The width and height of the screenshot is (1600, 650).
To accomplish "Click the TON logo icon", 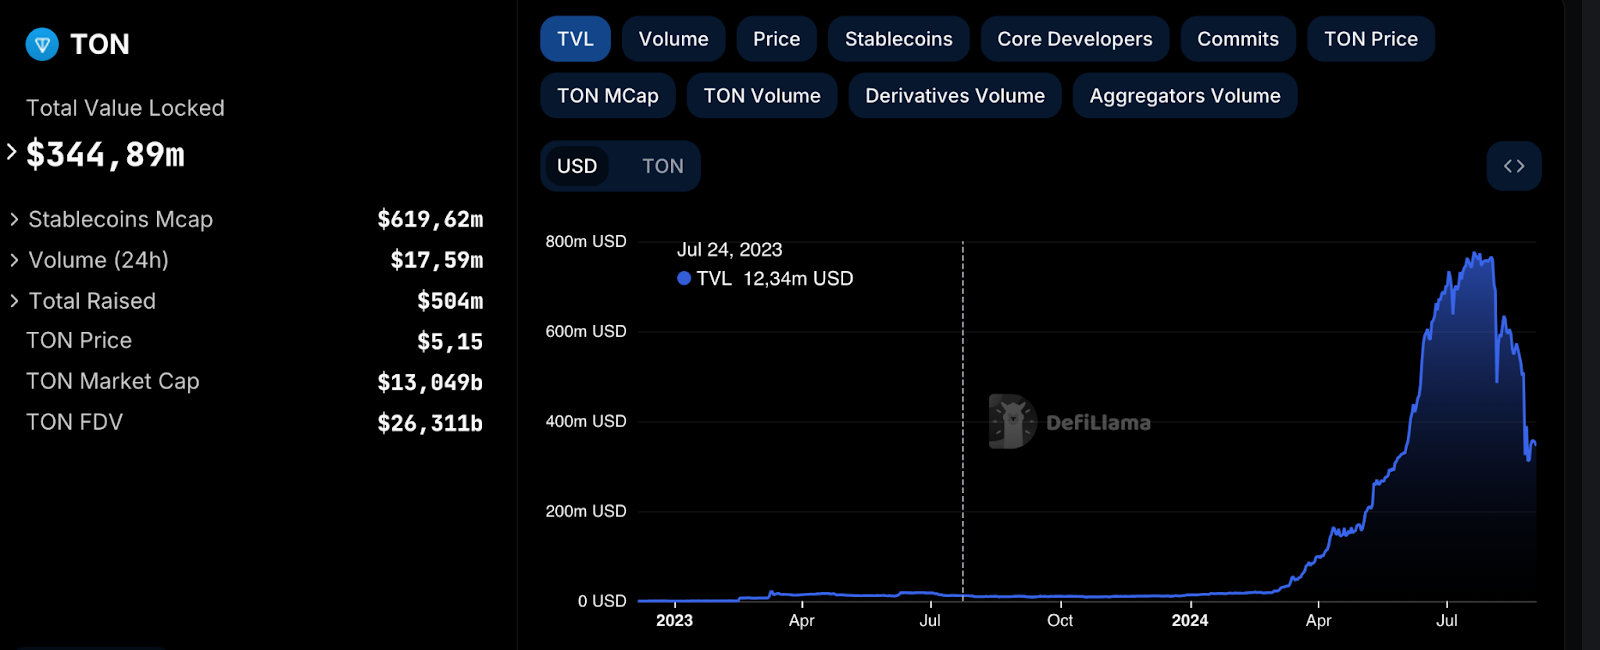I will [x=42, y=44].
